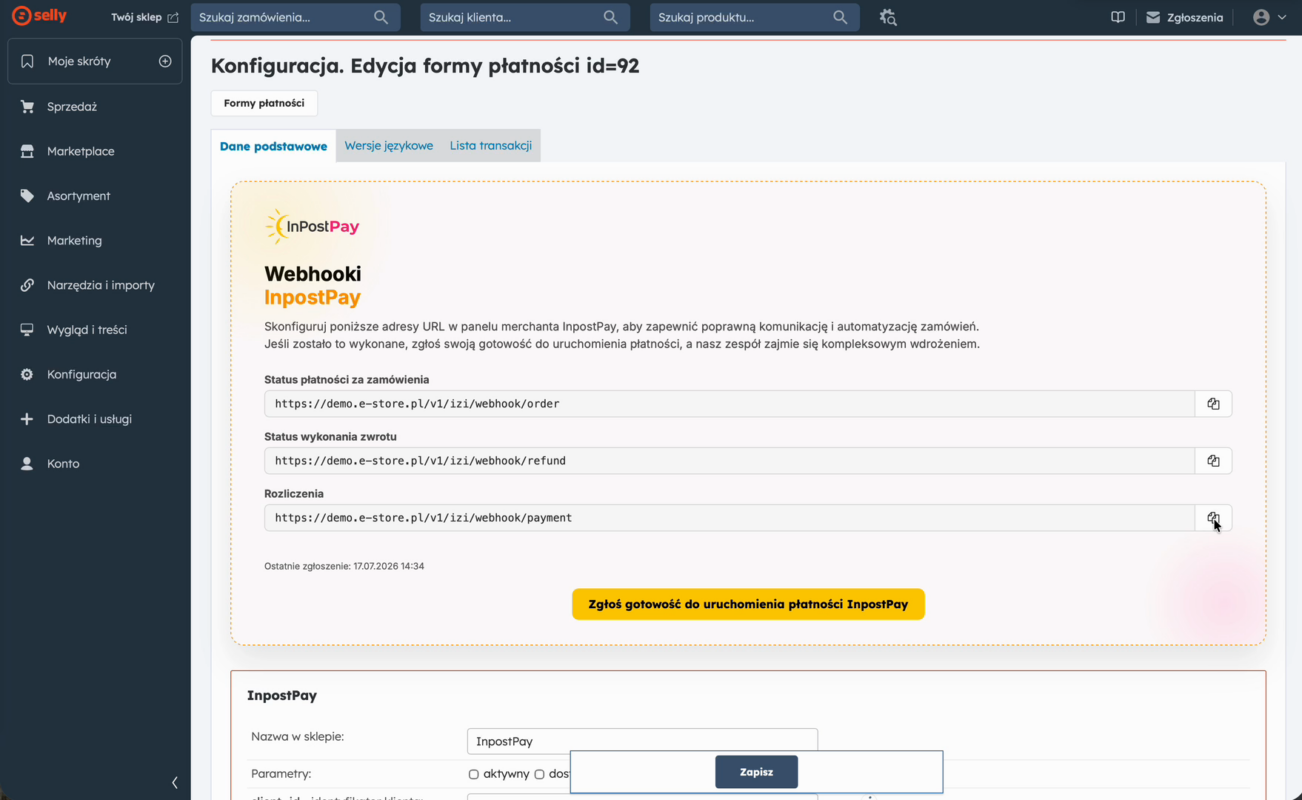Open the documentation book icon
Viewport: 1302px width, 800px height.
coord(1118,17)
